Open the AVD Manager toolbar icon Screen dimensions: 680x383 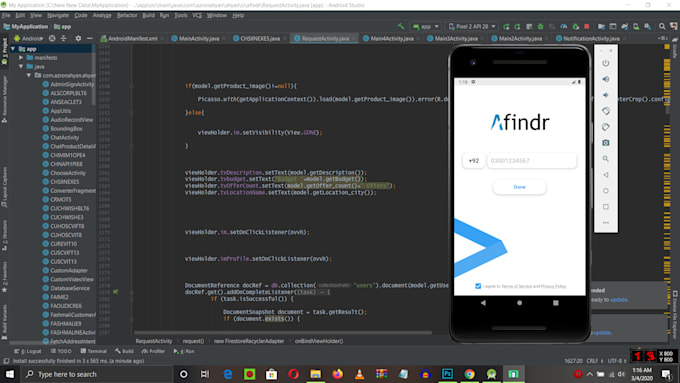636,26
